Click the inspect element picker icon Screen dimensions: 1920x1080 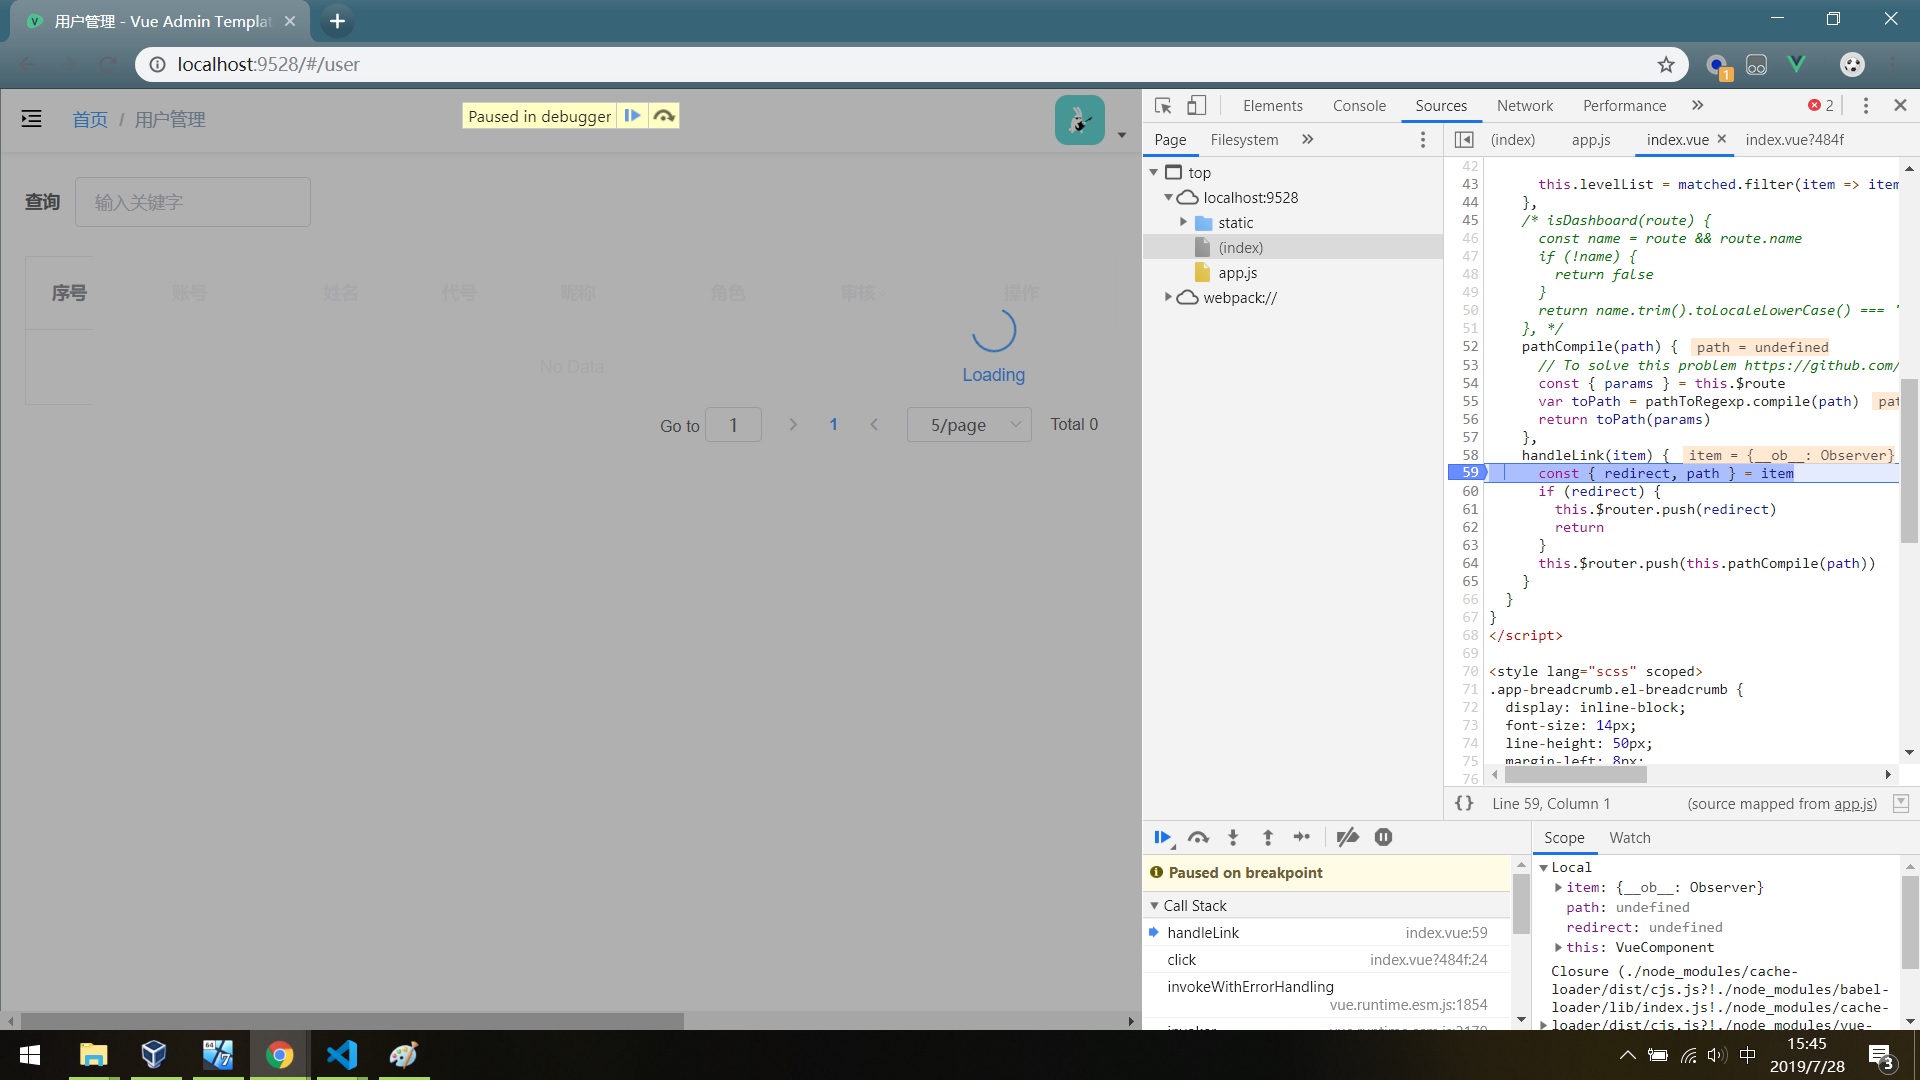(1163, 105)
